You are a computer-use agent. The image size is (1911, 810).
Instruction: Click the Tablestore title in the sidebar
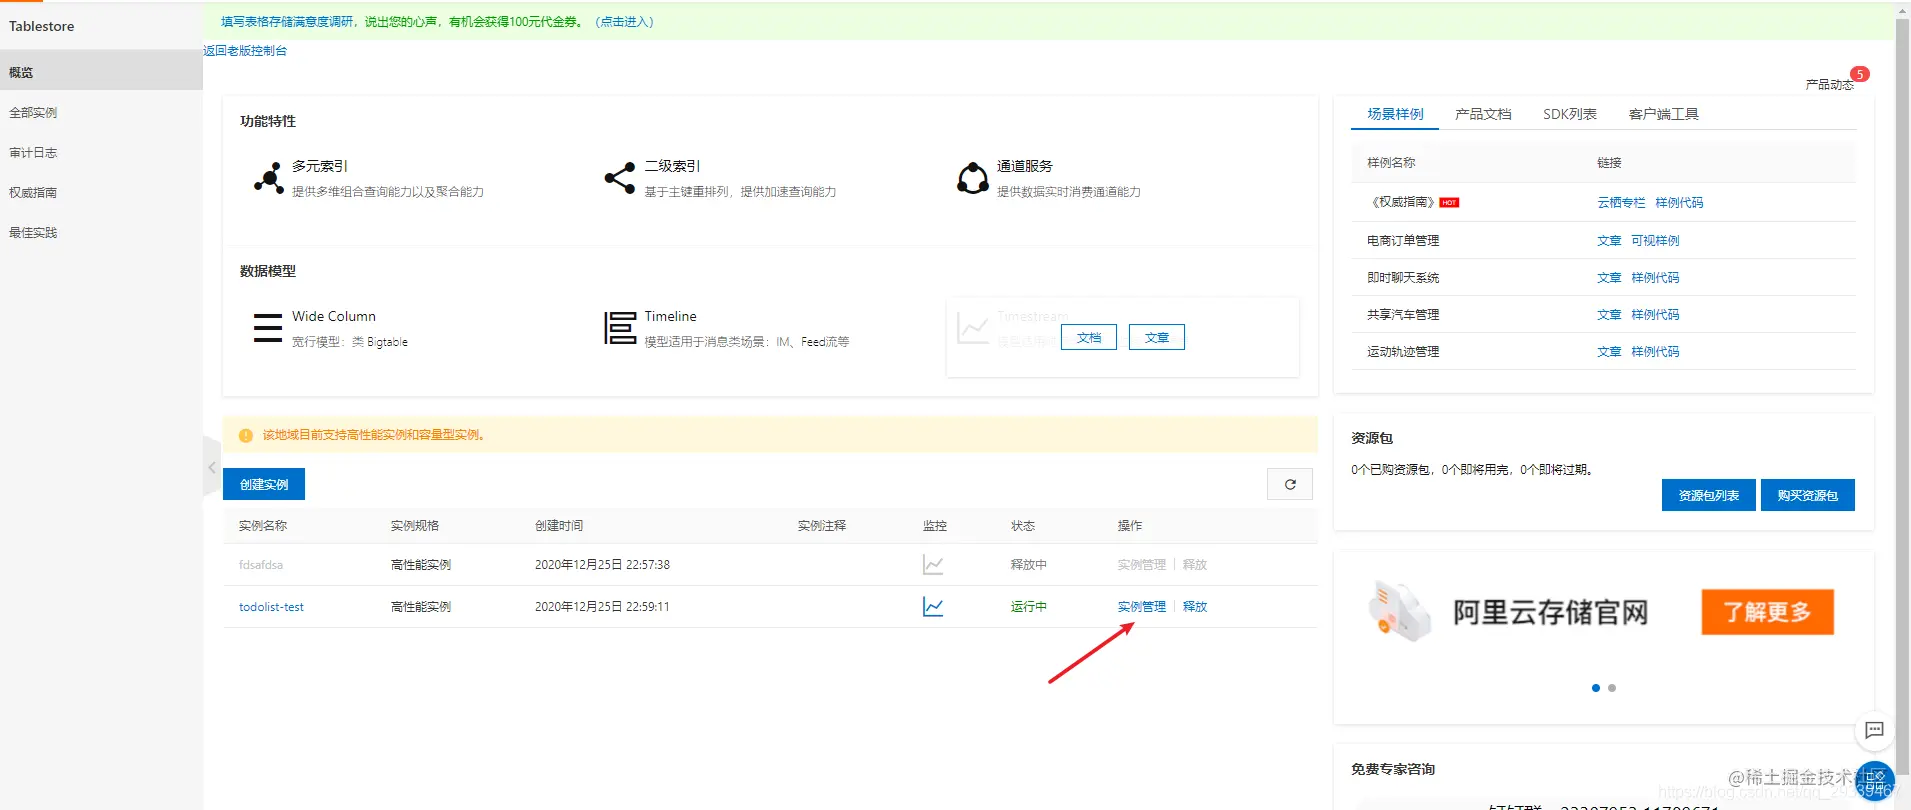pyautogui.click(x=42, y=26)
